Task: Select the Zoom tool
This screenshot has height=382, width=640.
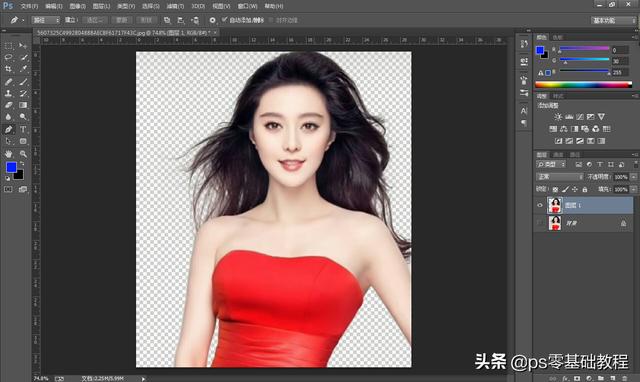Action: click(23, 154)
